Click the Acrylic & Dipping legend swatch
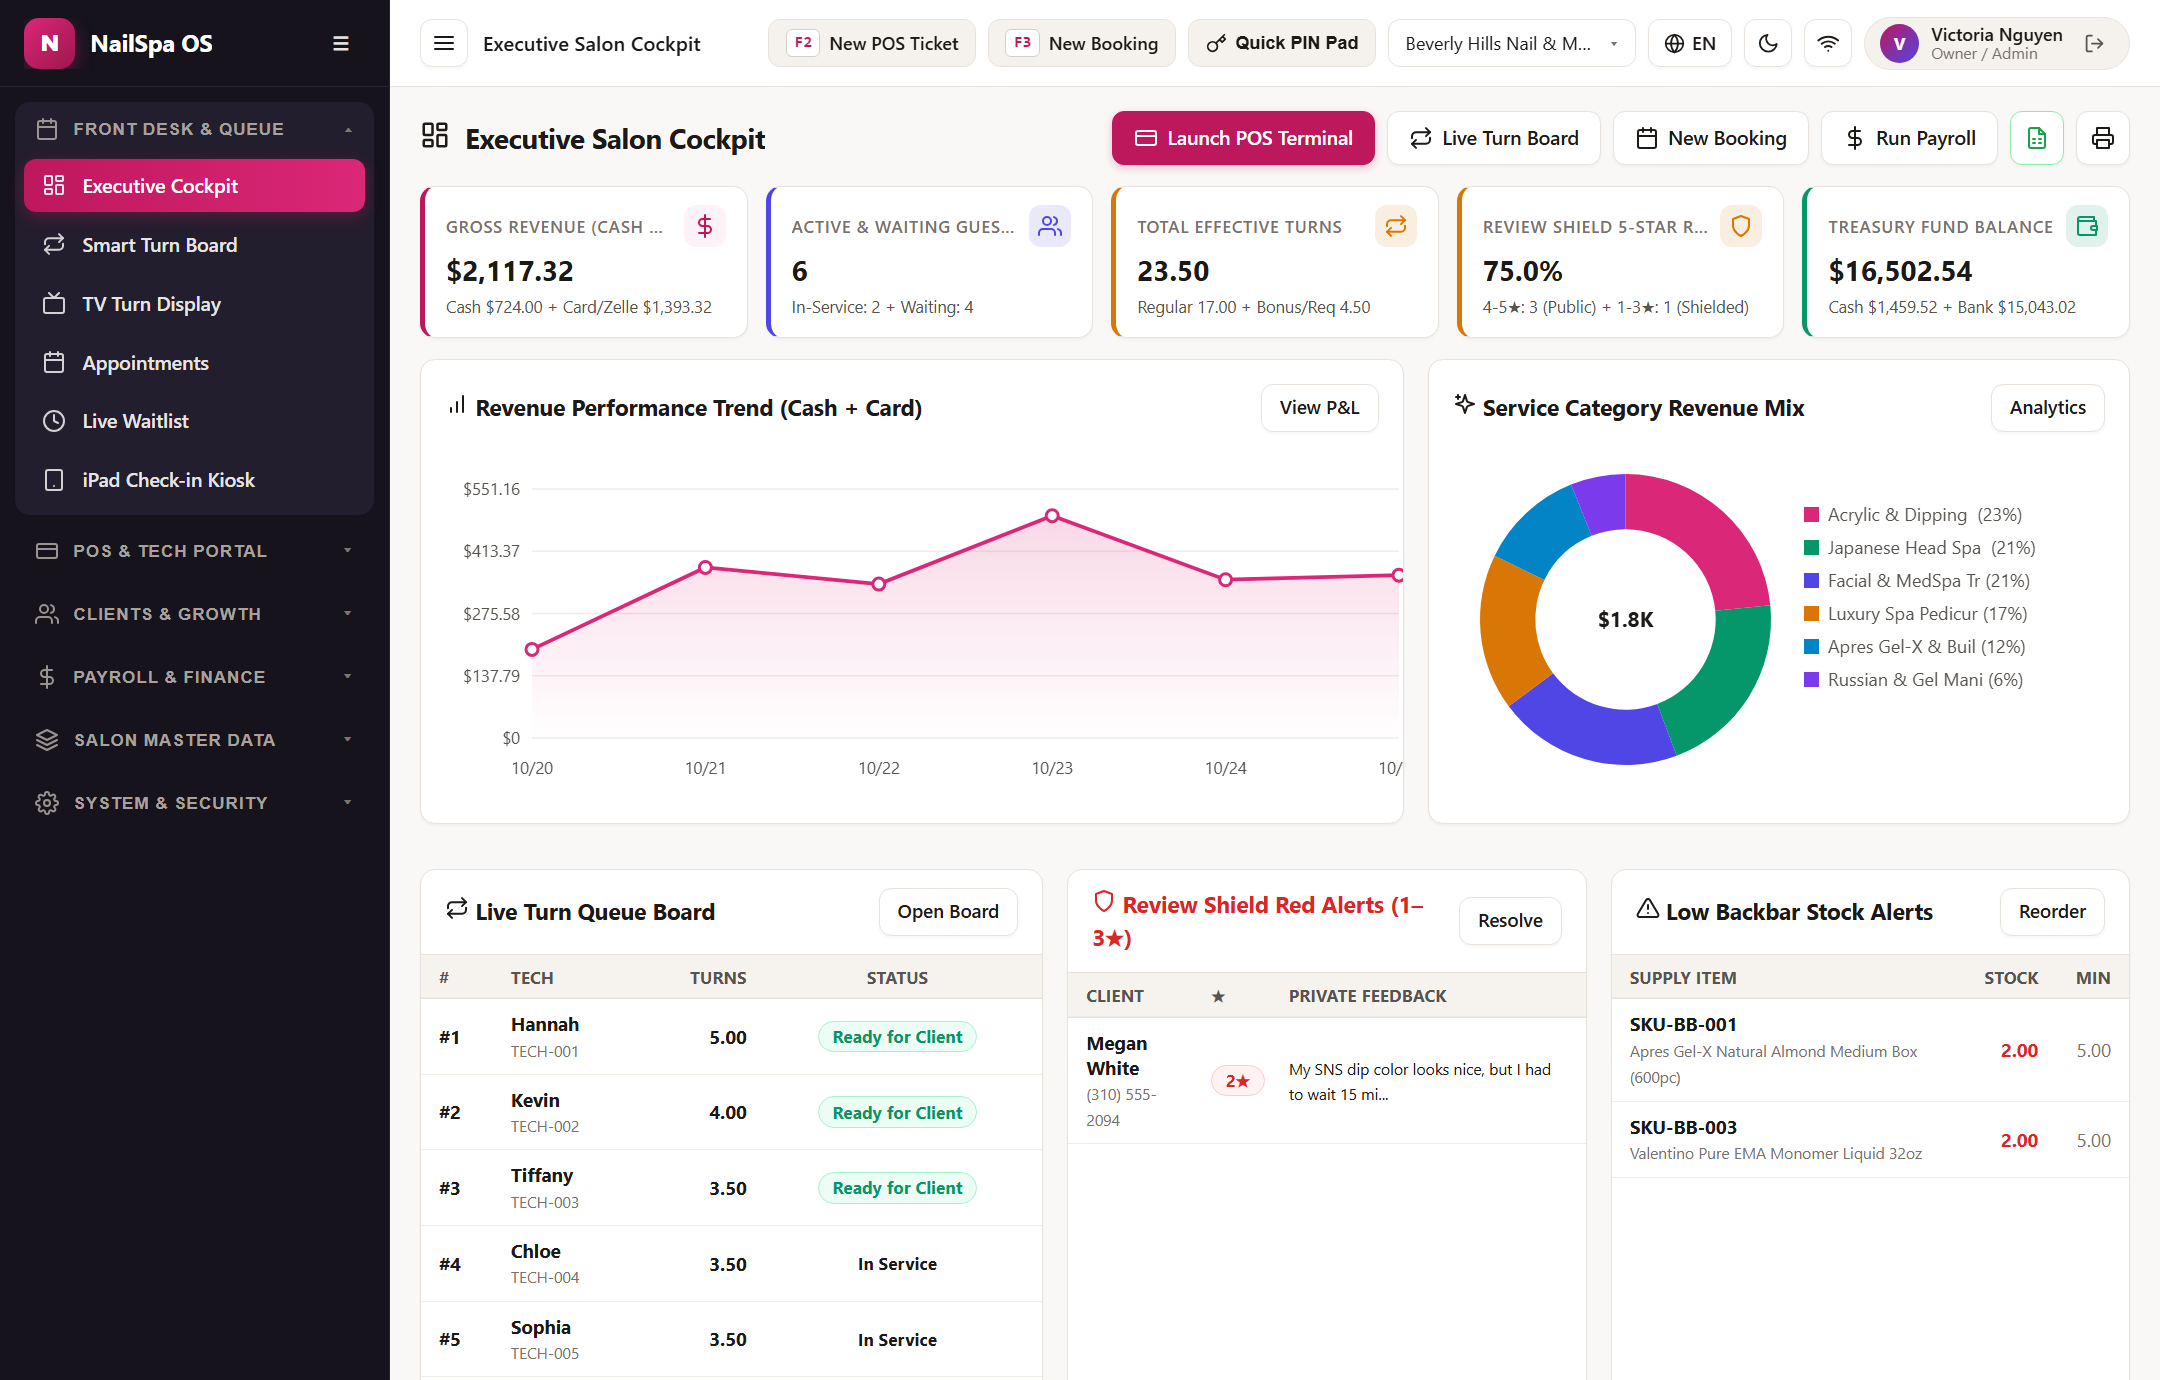The height and width of the screenshot is (1380, 2160). click(1811, 515)
